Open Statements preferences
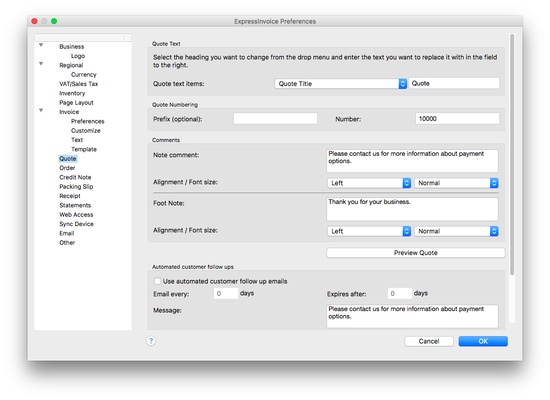550x400 pixels. click(x=75, y=205)
